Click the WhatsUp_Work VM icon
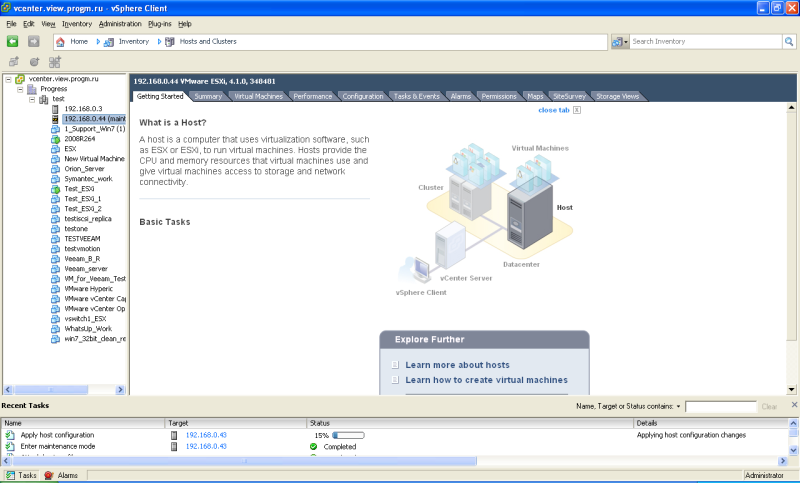This screenshot has width=800, height=483. [x=55, y=329]
